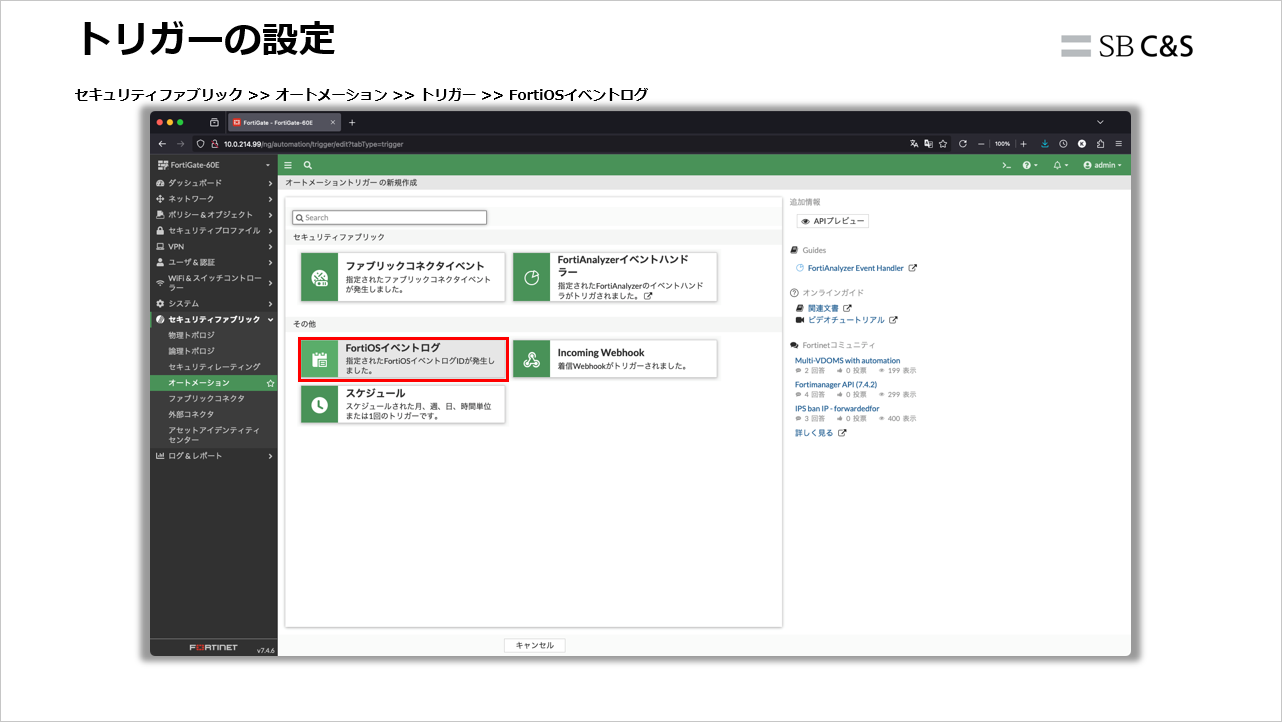The width and height of the screenshot is (1282, 722).
Task: Click the tab overview icon beside the tabs
Action: pyautogui.click(x=214, y=122)
